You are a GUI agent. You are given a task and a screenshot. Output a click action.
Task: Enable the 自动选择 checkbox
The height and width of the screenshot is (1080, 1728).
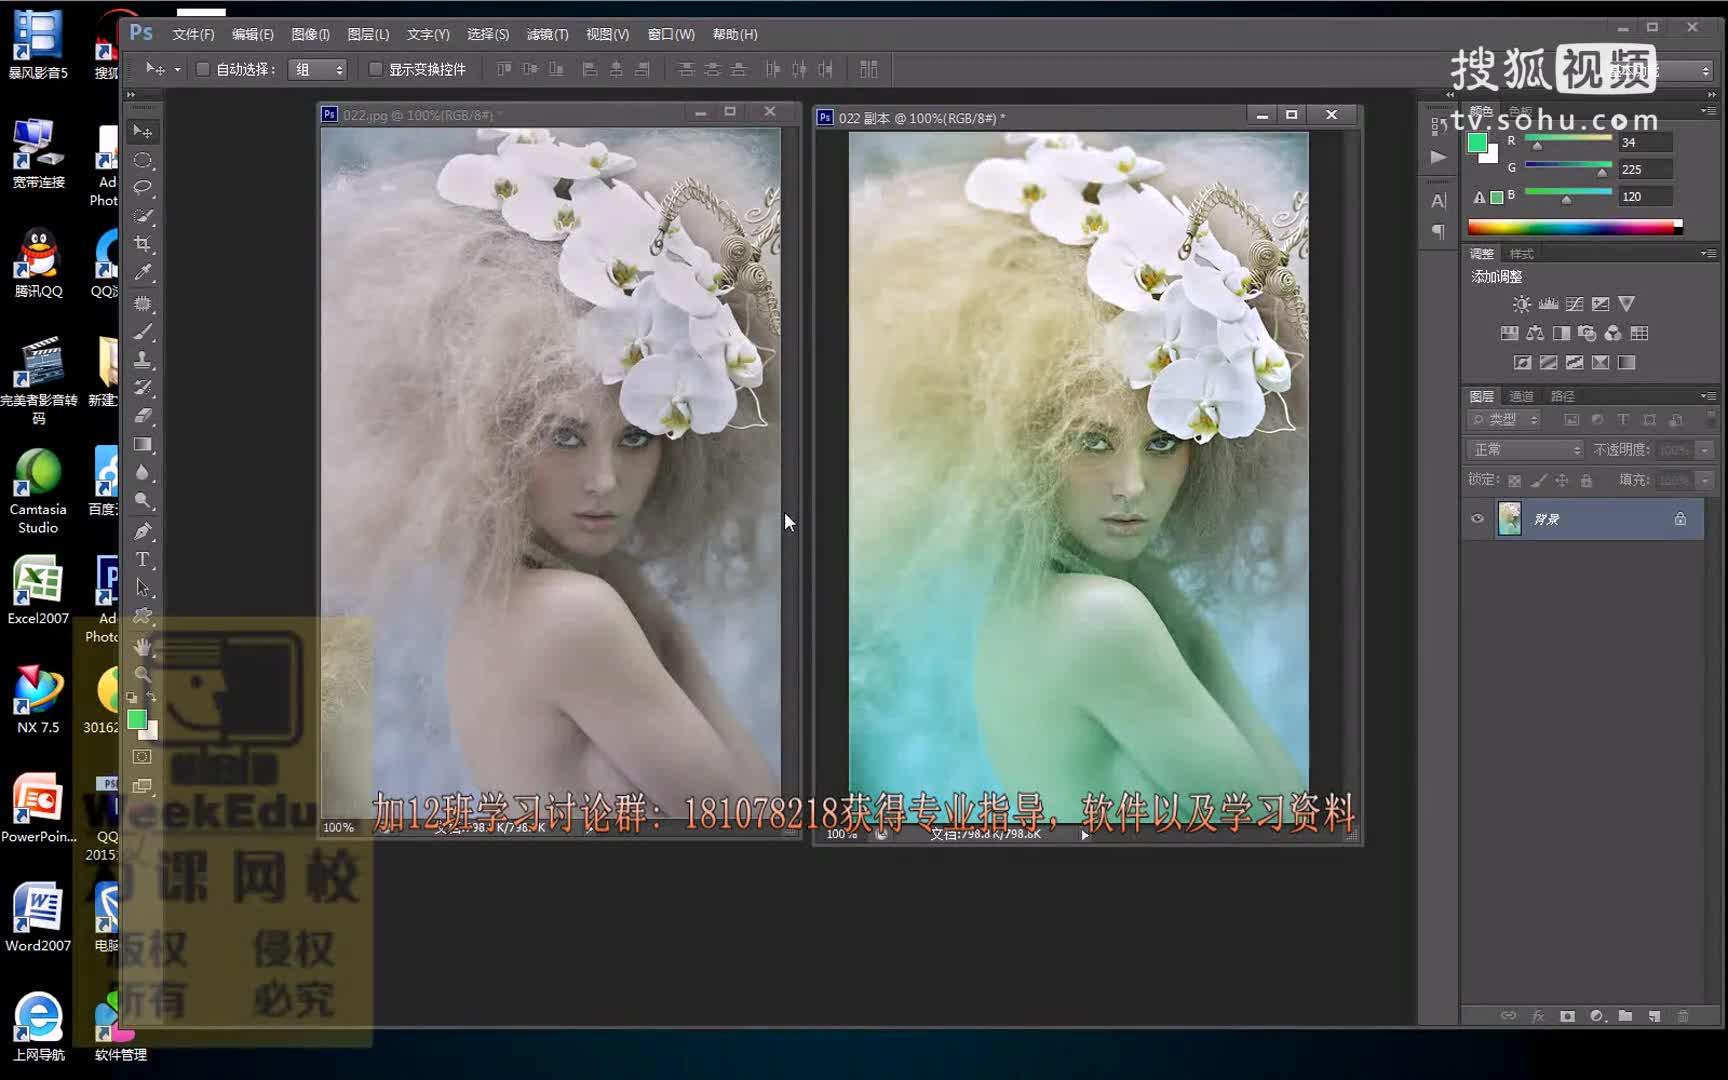pos(201,69)
